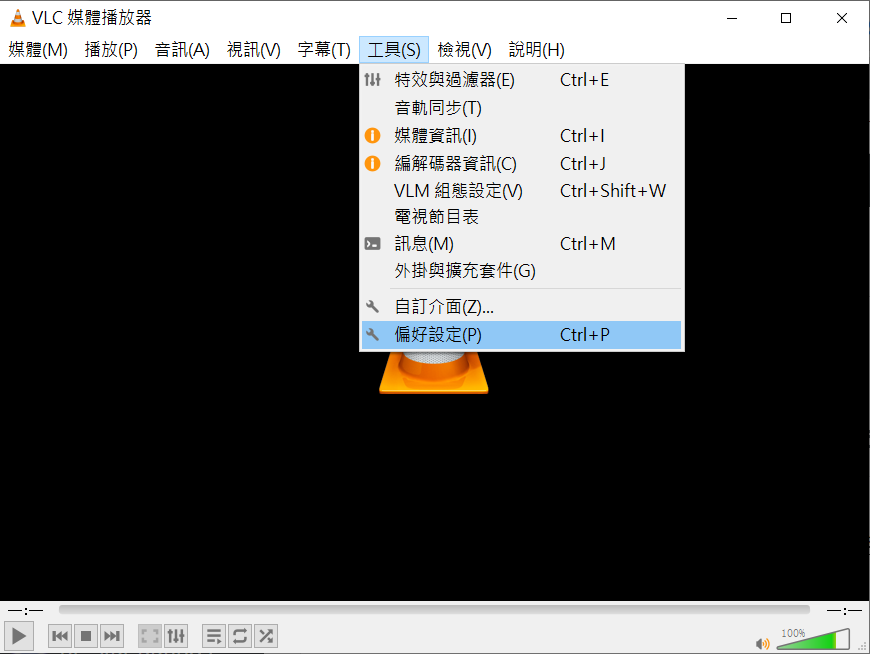Image resolution: width=870 pixels, height=654 pixels.
Task: Toggle fullscreen video mode
Action: [x=150, y=636]
